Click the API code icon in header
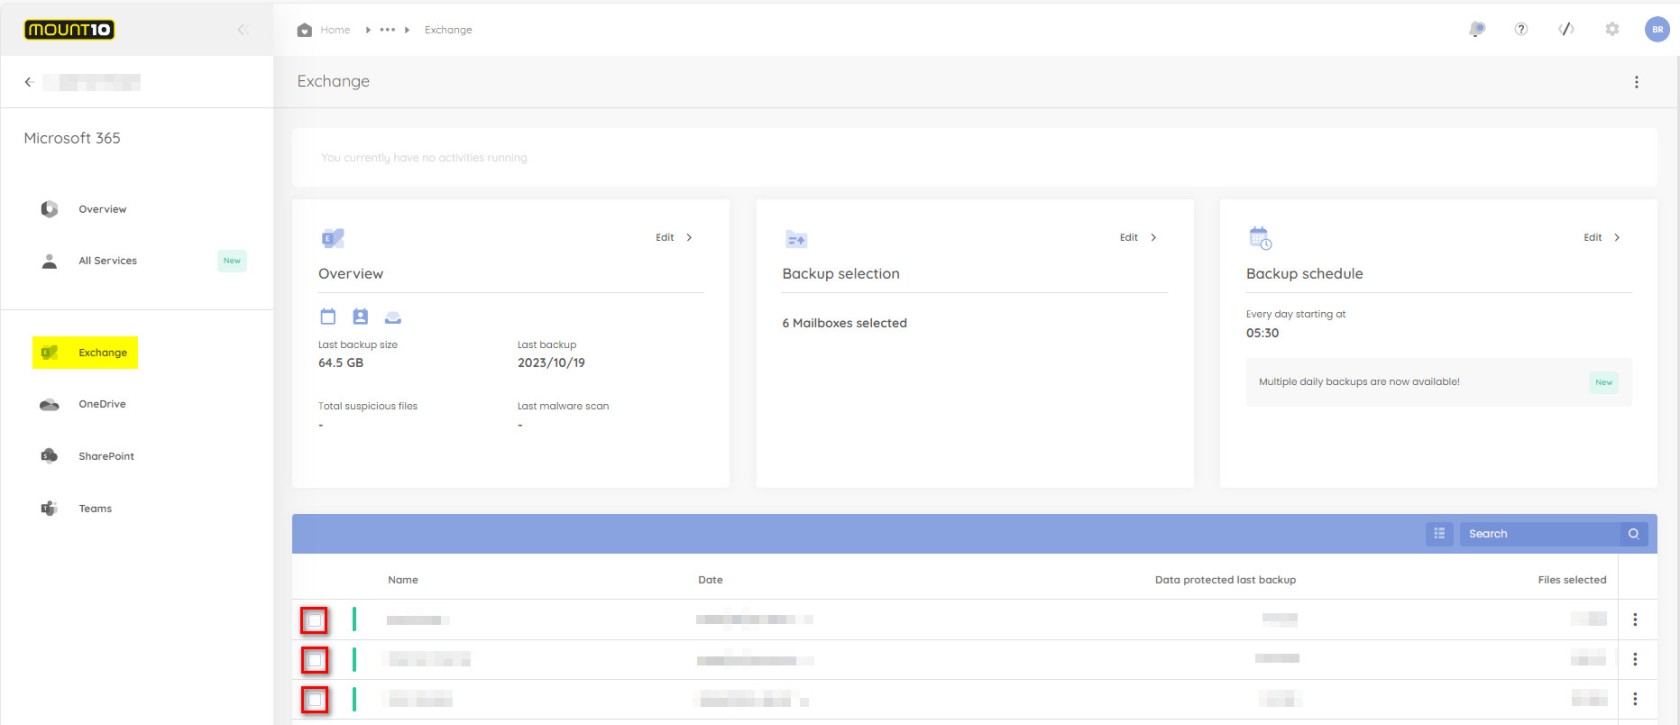Screen dimensions: 1680x725 pos(1566,30)
